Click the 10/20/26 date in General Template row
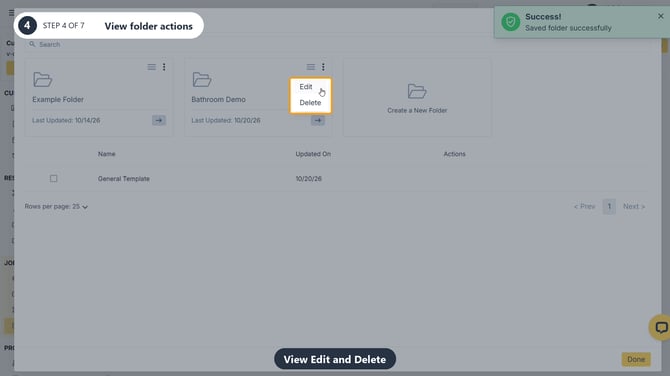Image resolution: width=670 pixels, height=376 pixels. (309, 179)
